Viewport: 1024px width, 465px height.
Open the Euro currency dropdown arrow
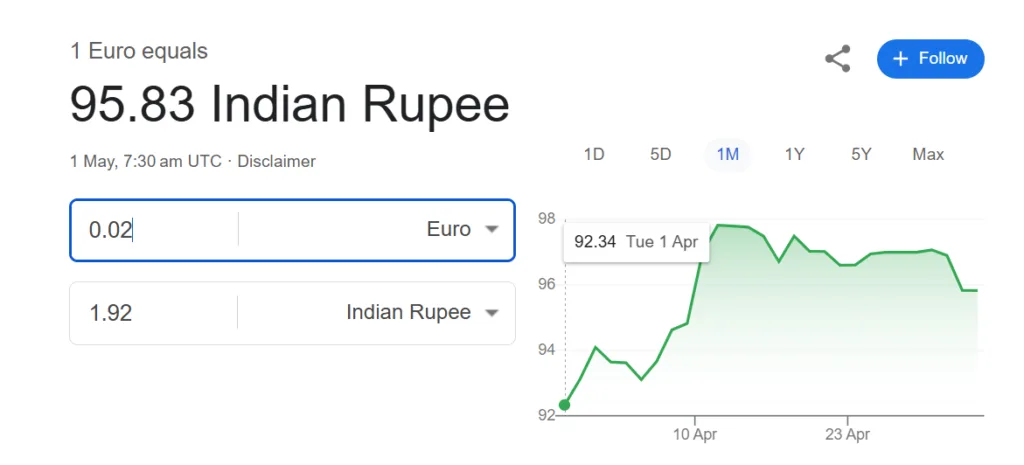pos(492,229)
